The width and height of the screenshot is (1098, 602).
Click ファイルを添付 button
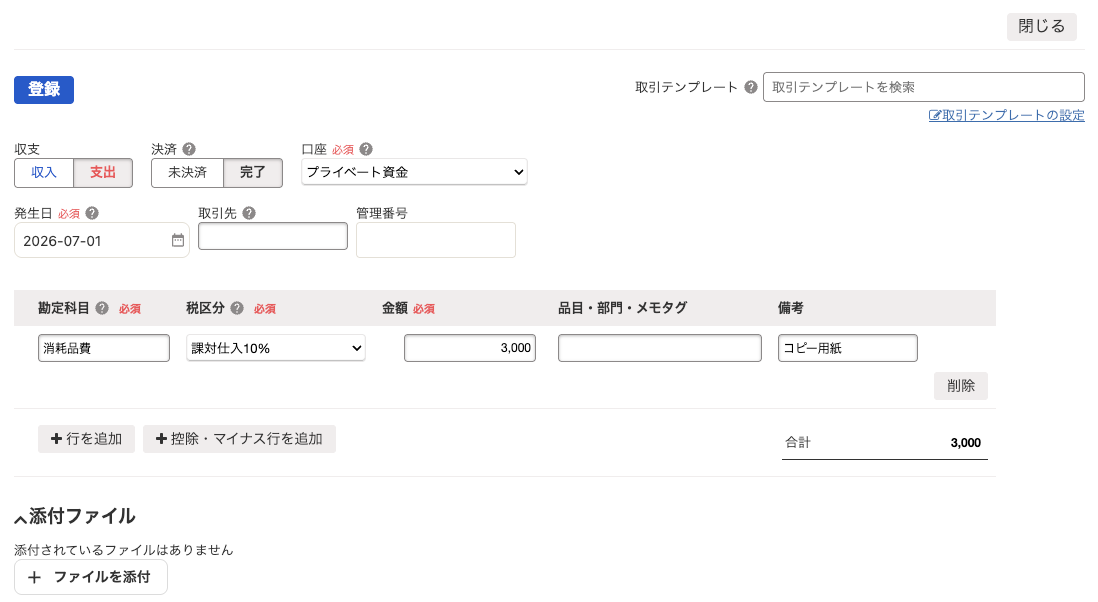pos(90,577)
